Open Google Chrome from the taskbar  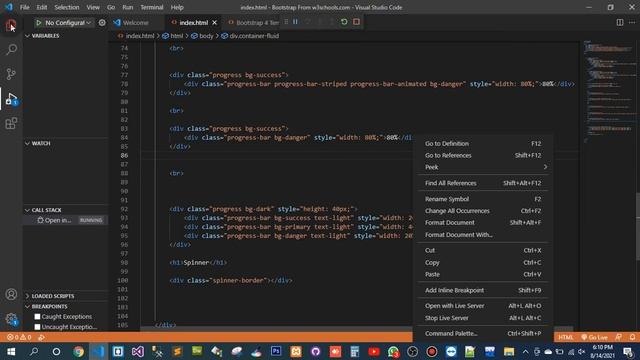pyautogui.click(x=78, y=351)
